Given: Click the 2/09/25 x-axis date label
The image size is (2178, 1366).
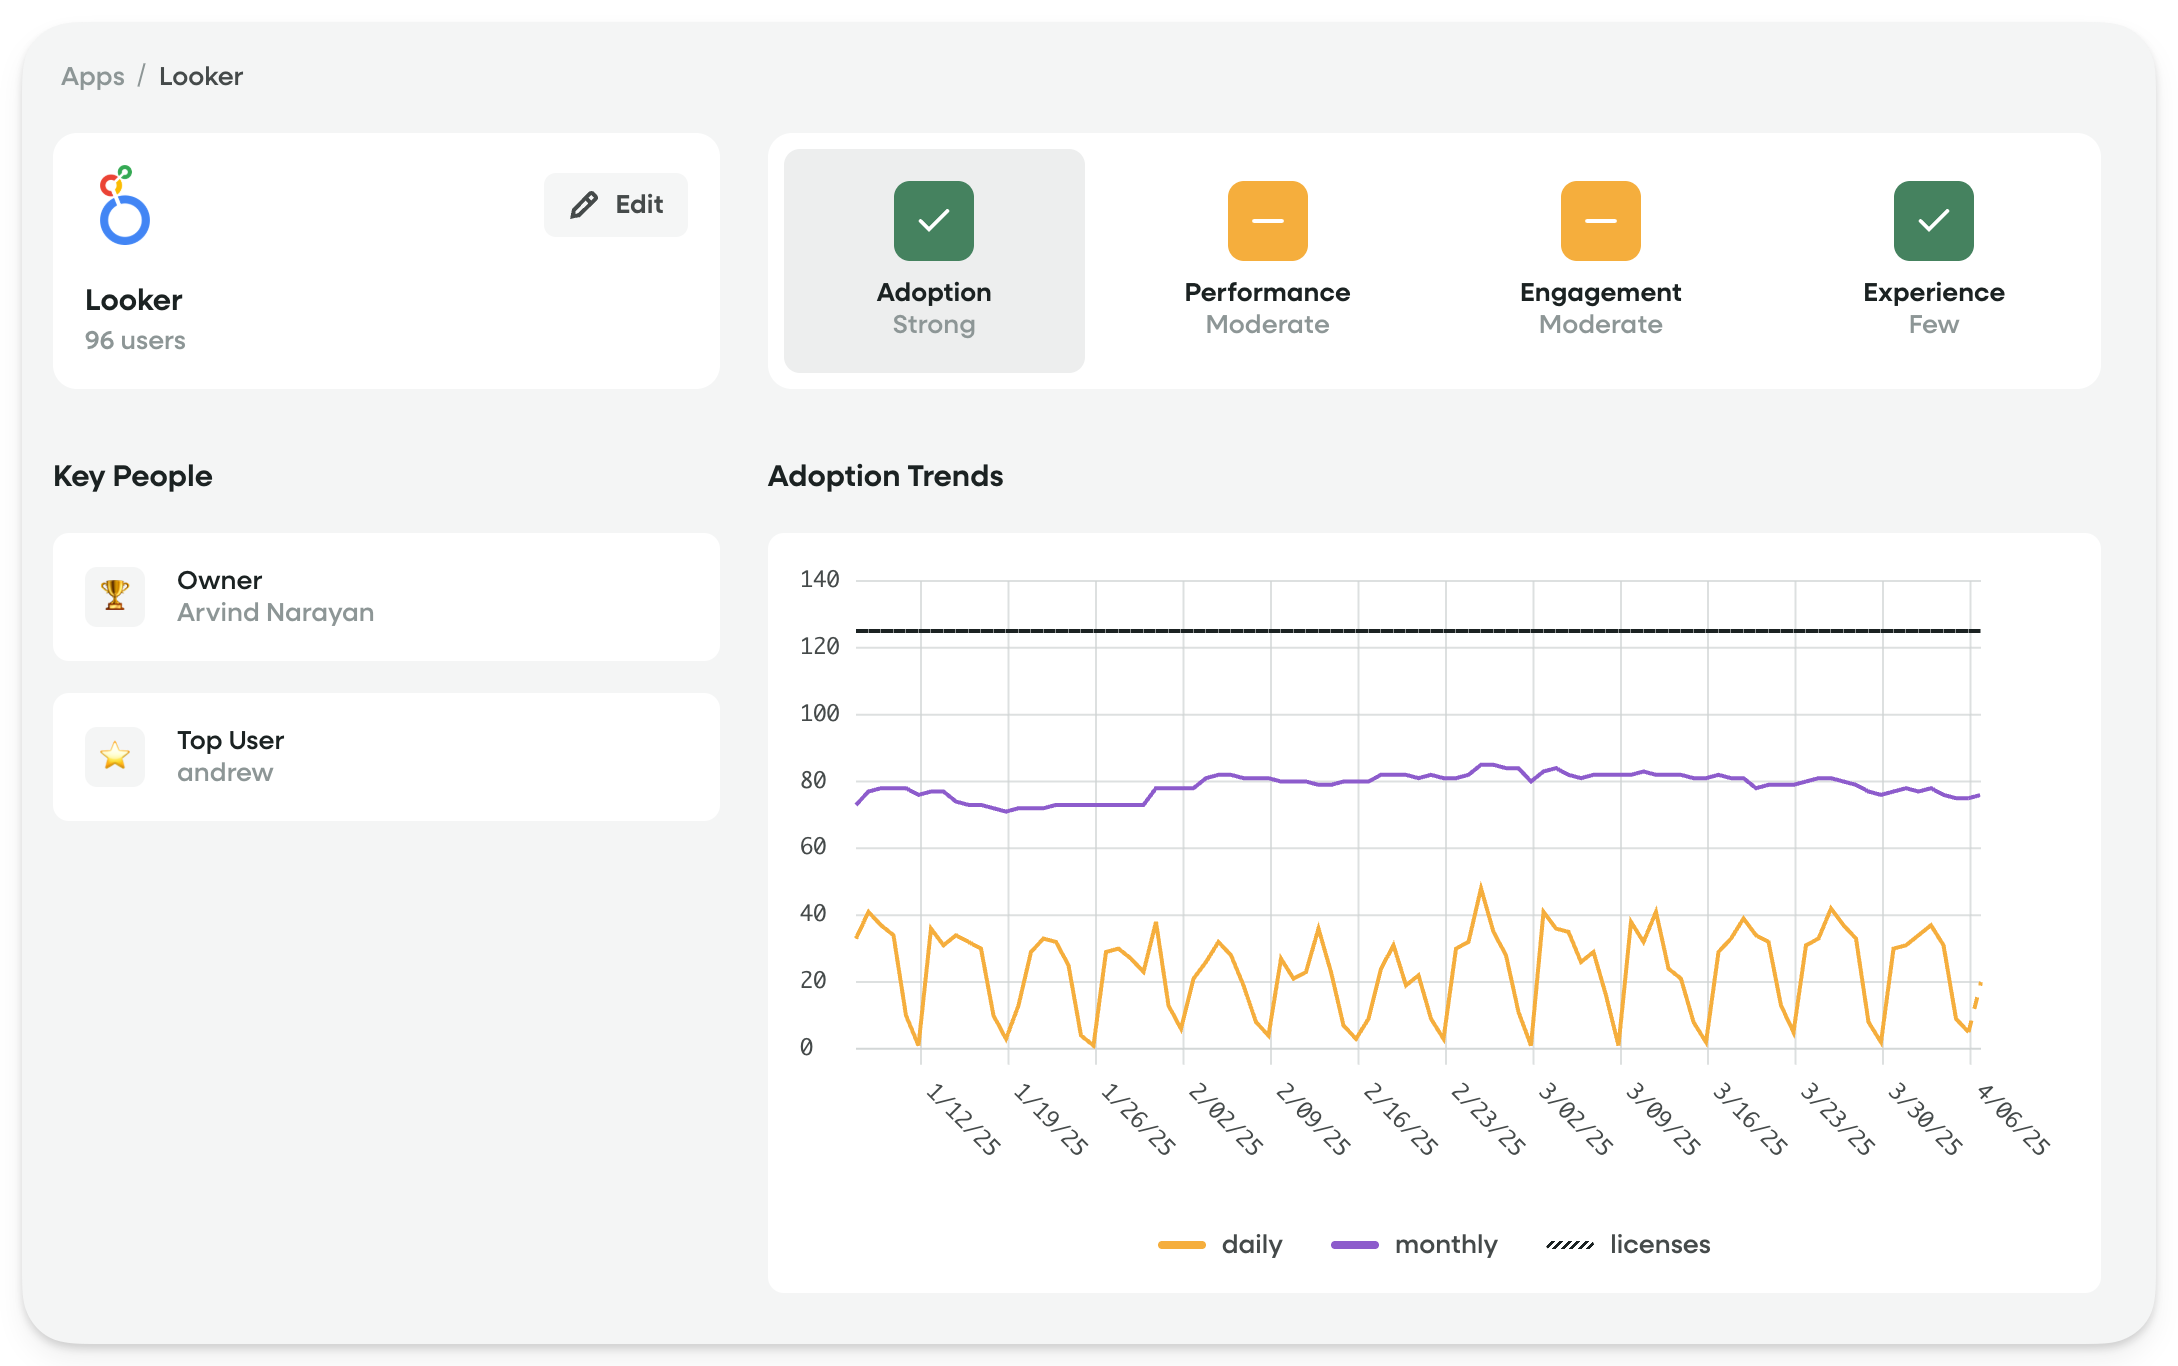Looking at the screenshot, I should pos(1312,1119).
